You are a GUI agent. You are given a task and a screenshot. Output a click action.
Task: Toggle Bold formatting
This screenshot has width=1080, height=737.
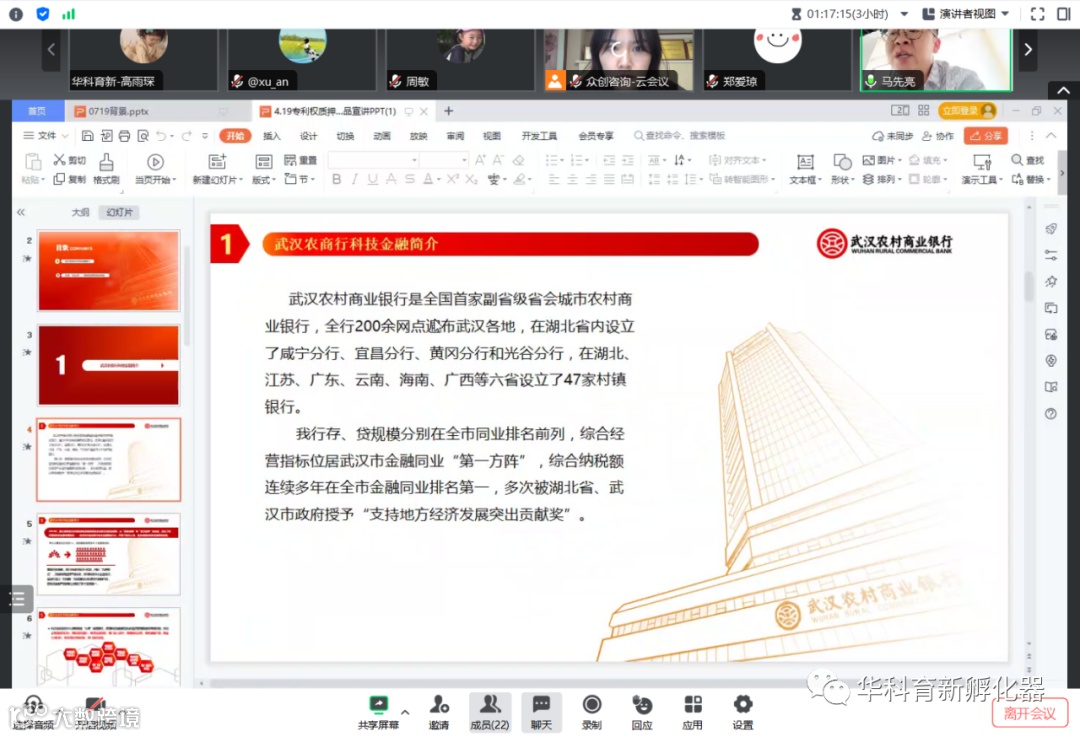pos(336,179)
